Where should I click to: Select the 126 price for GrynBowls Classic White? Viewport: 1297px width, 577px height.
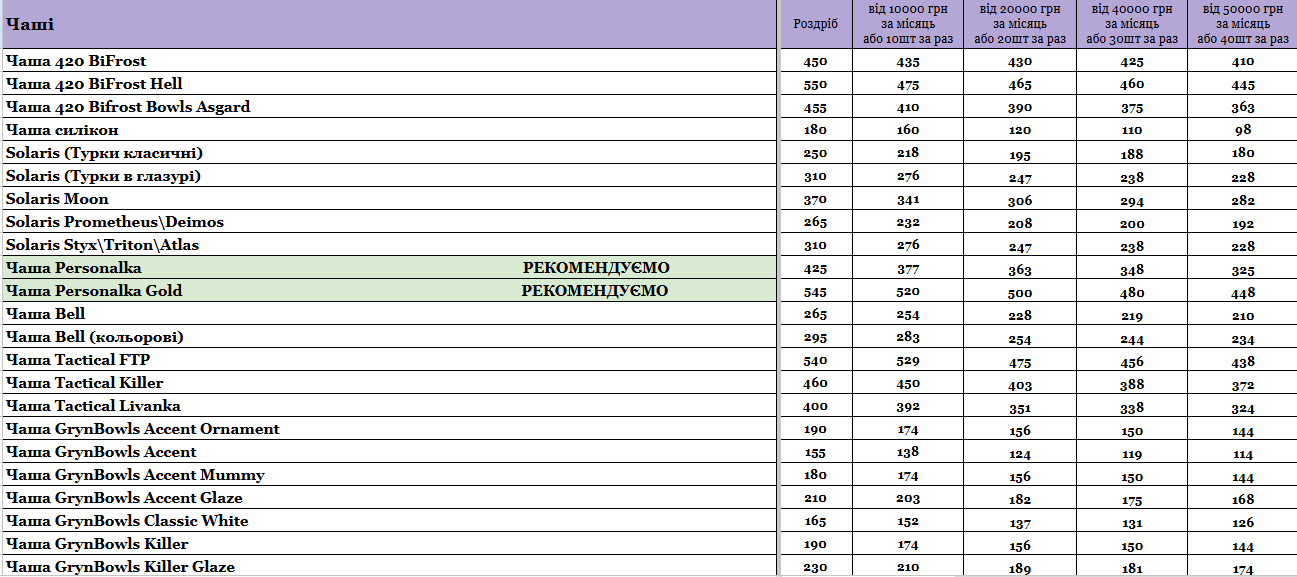coord(1243,522)
